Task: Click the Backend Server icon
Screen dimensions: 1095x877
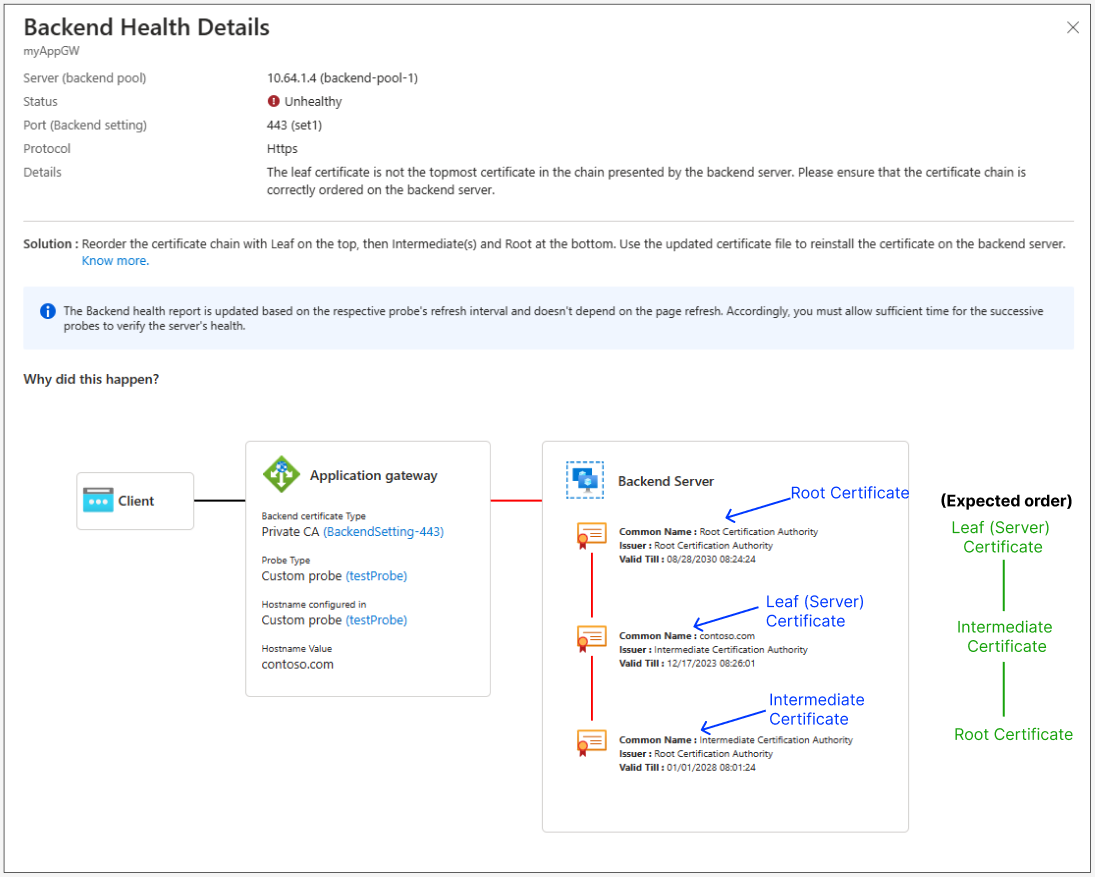Action: (585, 480)
